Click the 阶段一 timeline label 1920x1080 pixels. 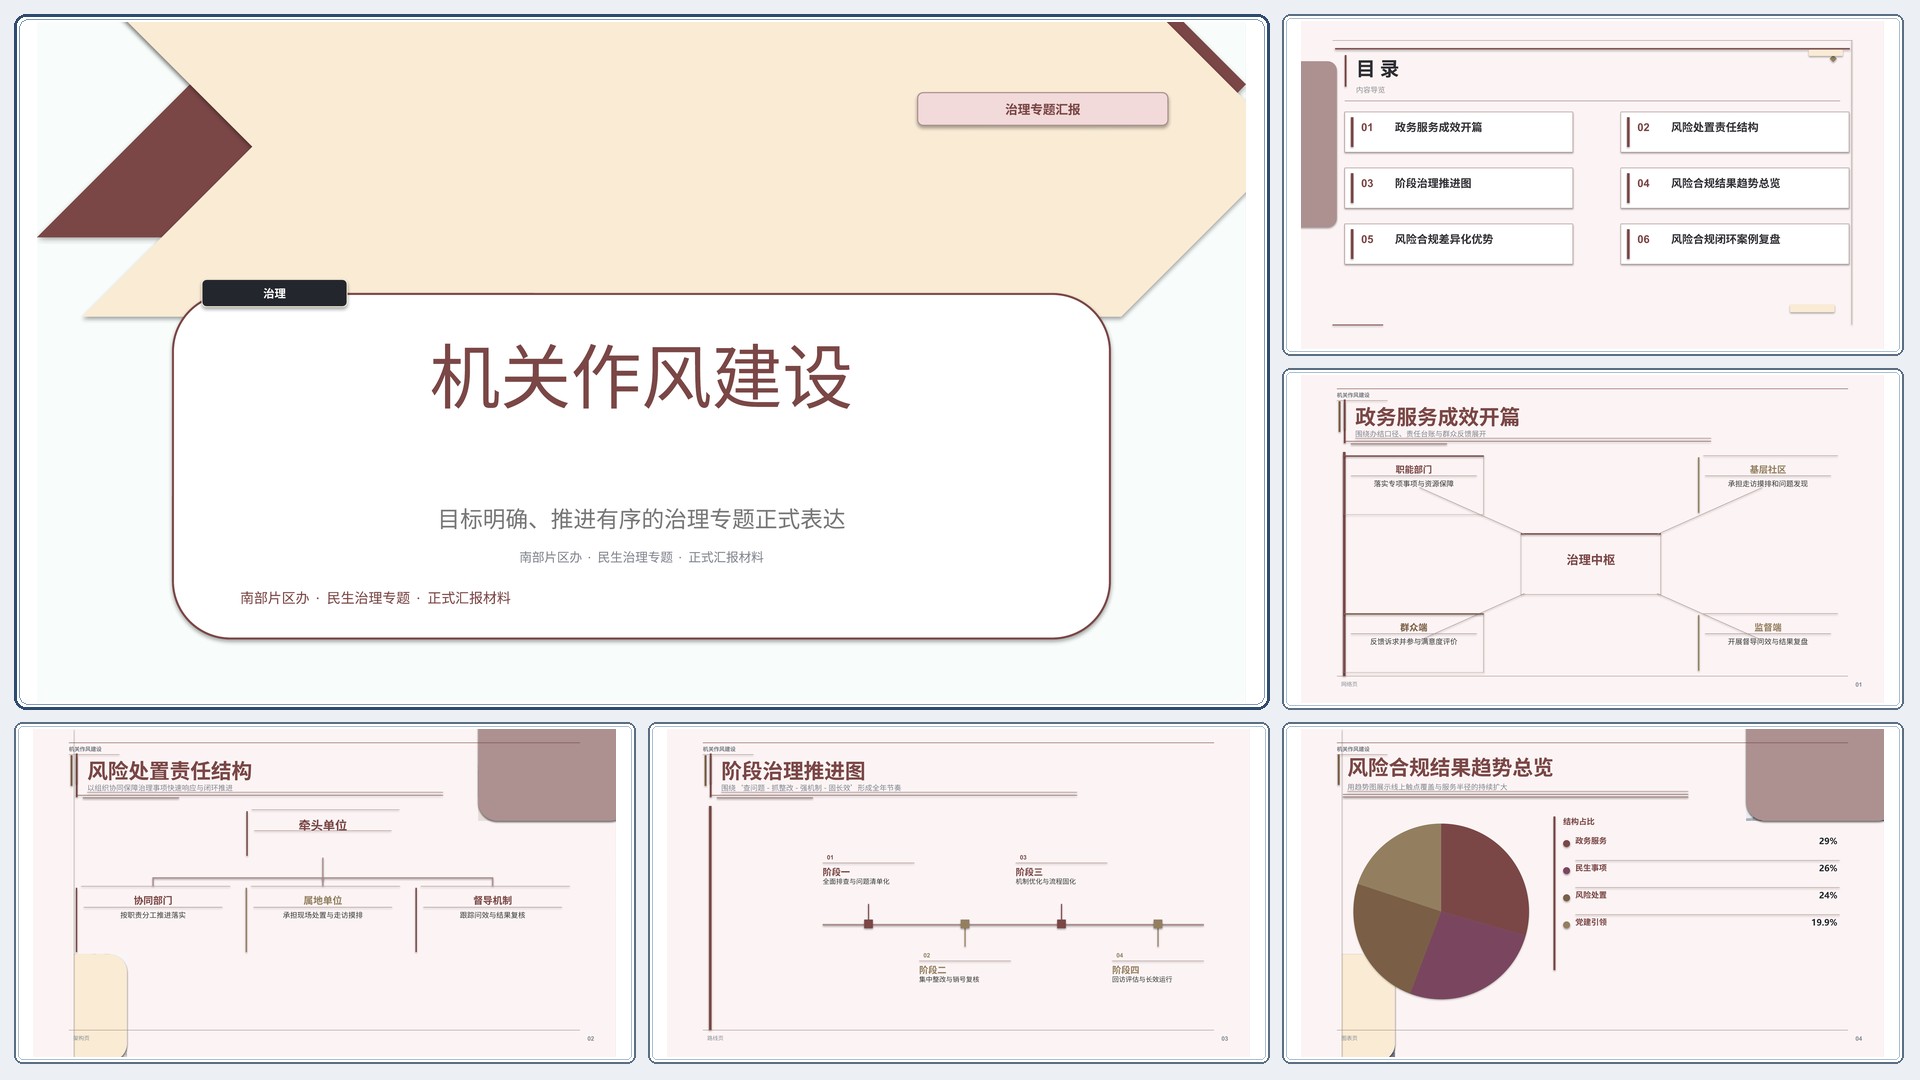pyautogui.click(x=836, y=872)
